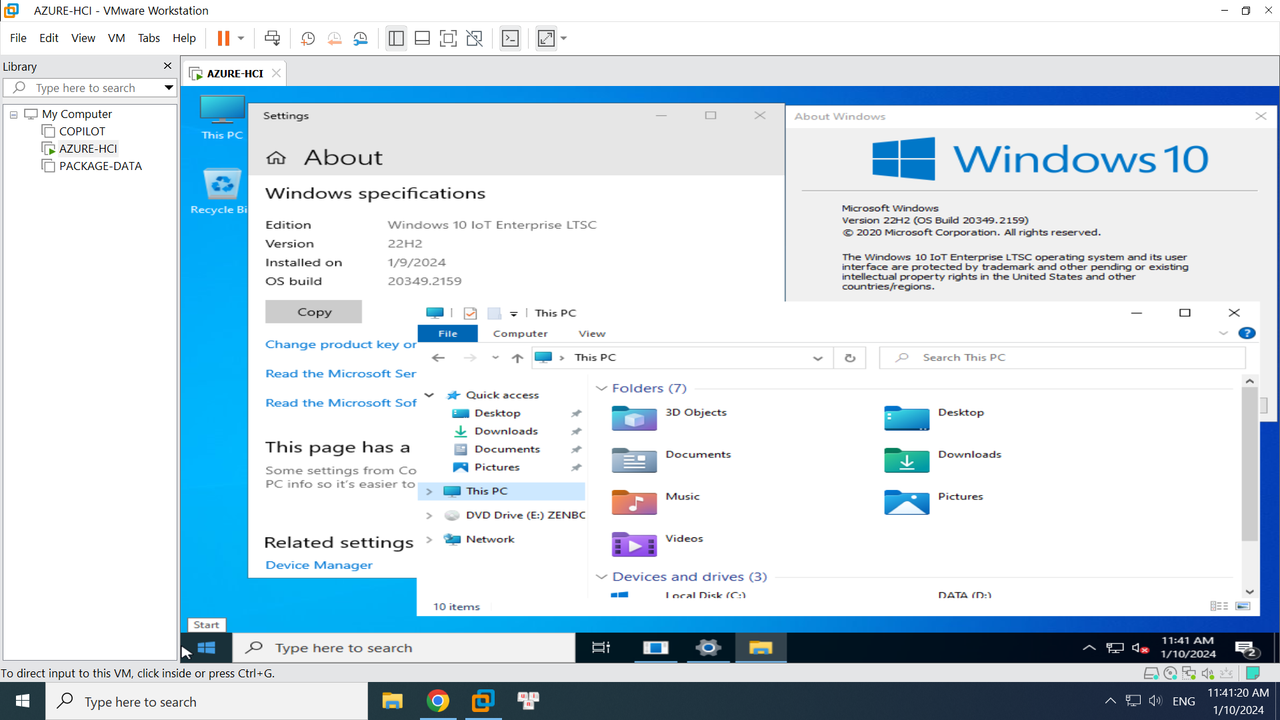Open the VMware snapshot manager

tap(360, 38)
